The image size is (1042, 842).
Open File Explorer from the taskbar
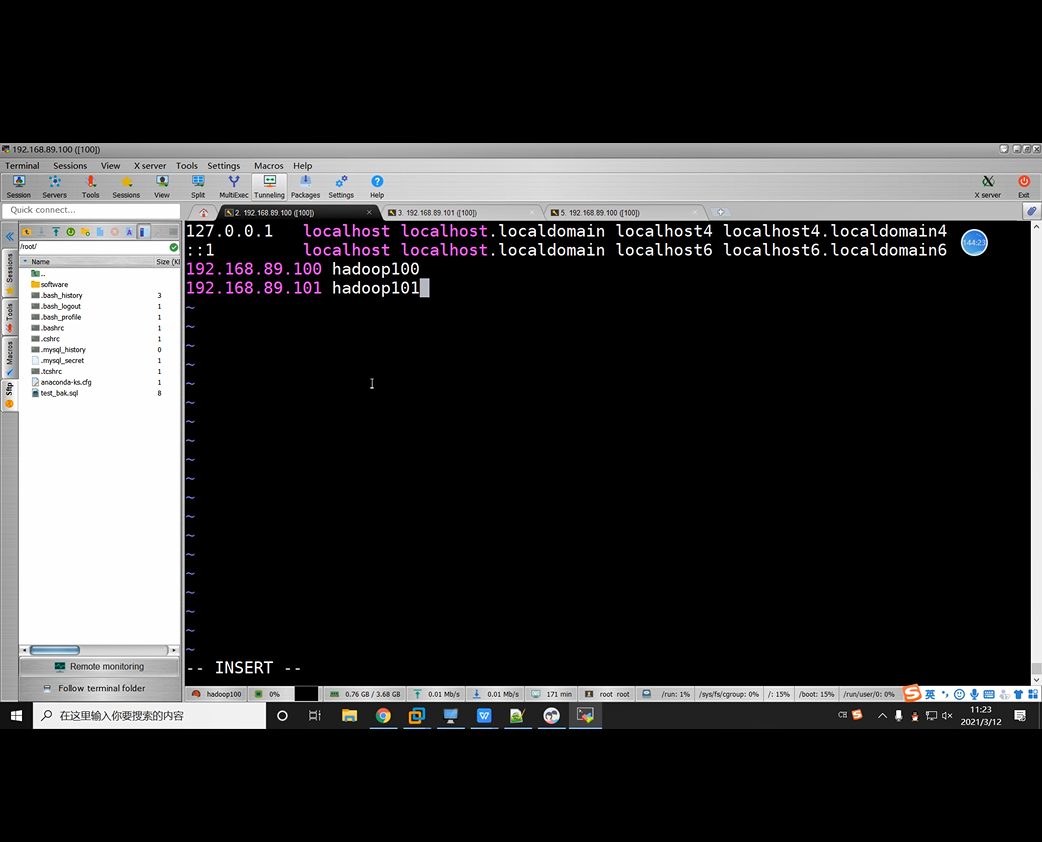tap(349, 716)
